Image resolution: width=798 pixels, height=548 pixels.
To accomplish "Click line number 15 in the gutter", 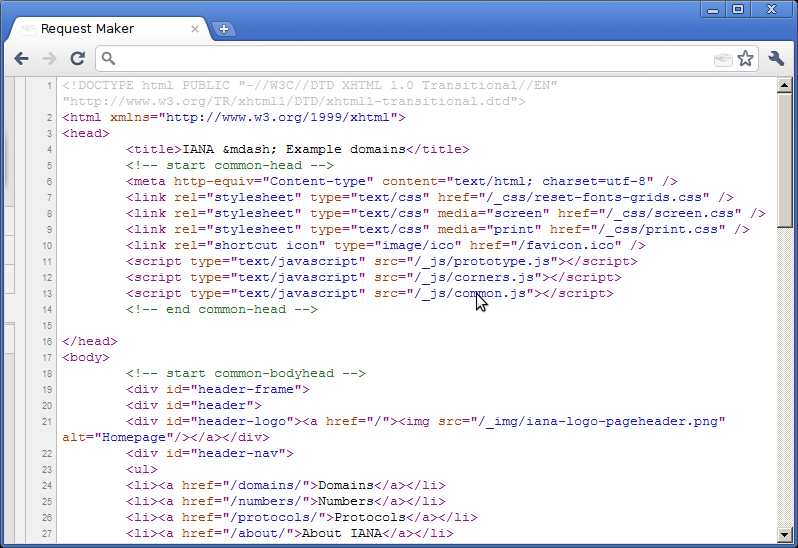I will point(47,326).
